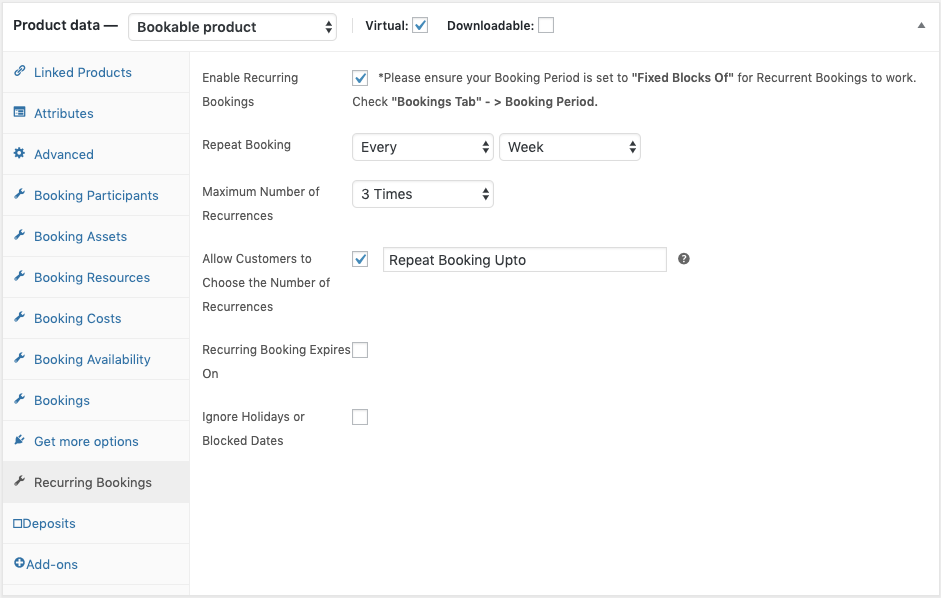Screen dimensions: 941x598
Task: Open the Booking Availability tab
Action: [x=96, y=359]
